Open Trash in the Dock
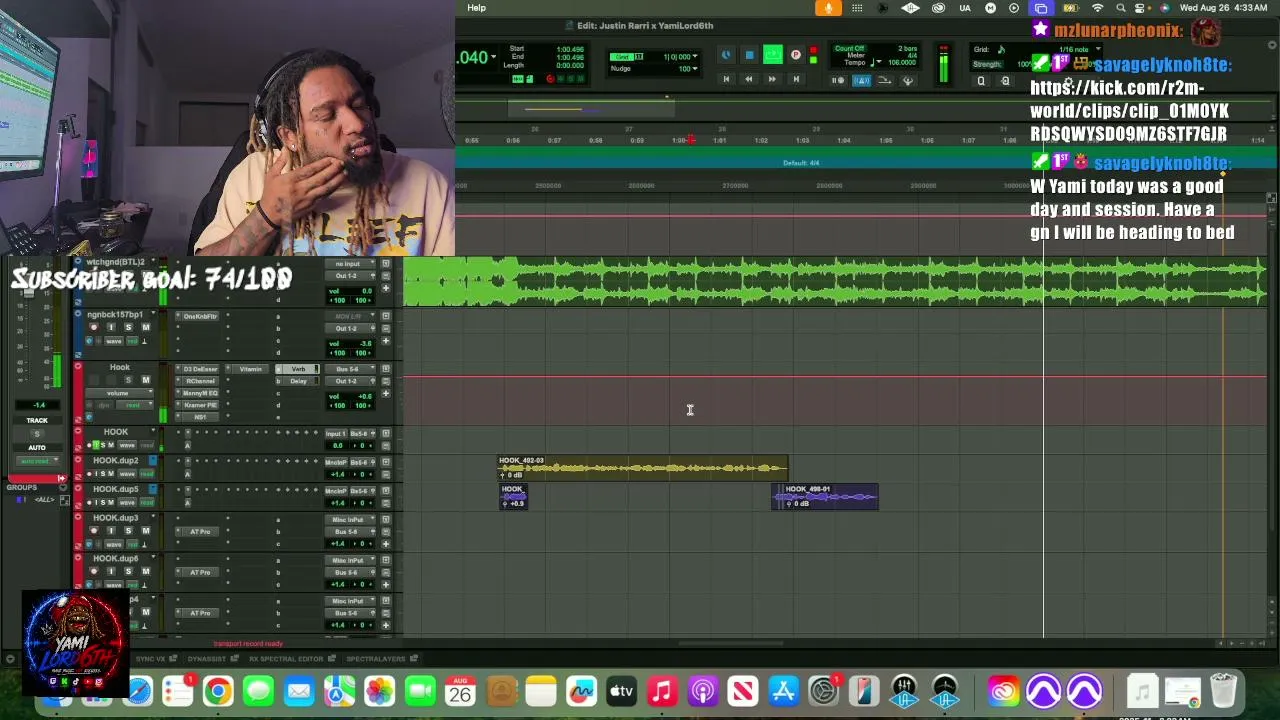The height and width of the screenshot is (720, 1280). (x=1223, y=691)
